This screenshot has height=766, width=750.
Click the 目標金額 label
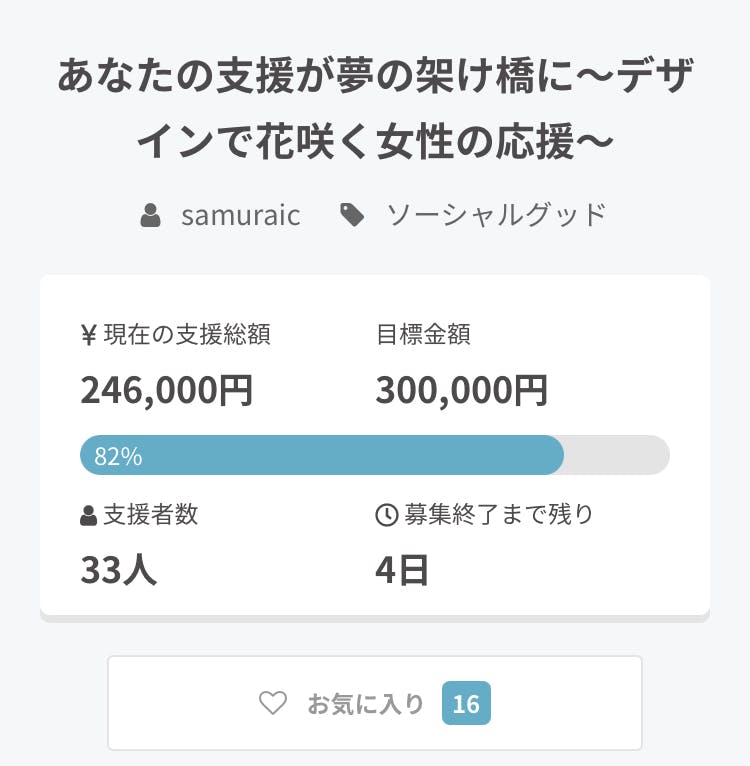pyautogui.click(x=423, y=335)
